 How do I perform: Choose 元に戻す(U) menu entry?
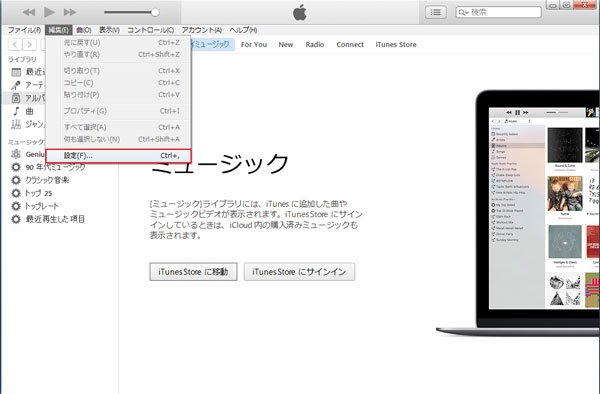tap(118, 42)
